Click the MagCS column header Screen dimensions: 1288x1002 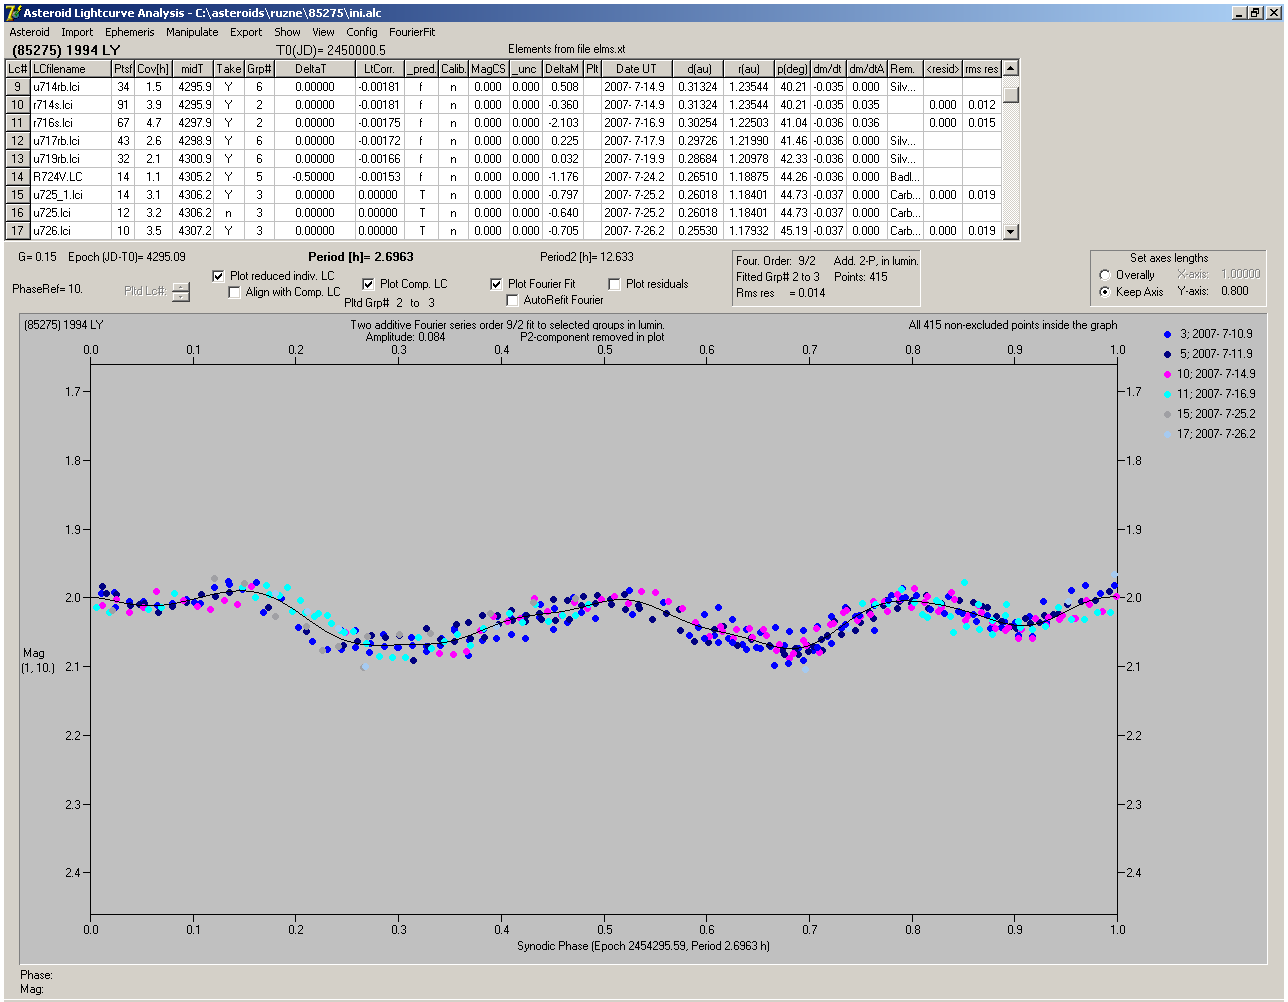click(x=488, y=69)
